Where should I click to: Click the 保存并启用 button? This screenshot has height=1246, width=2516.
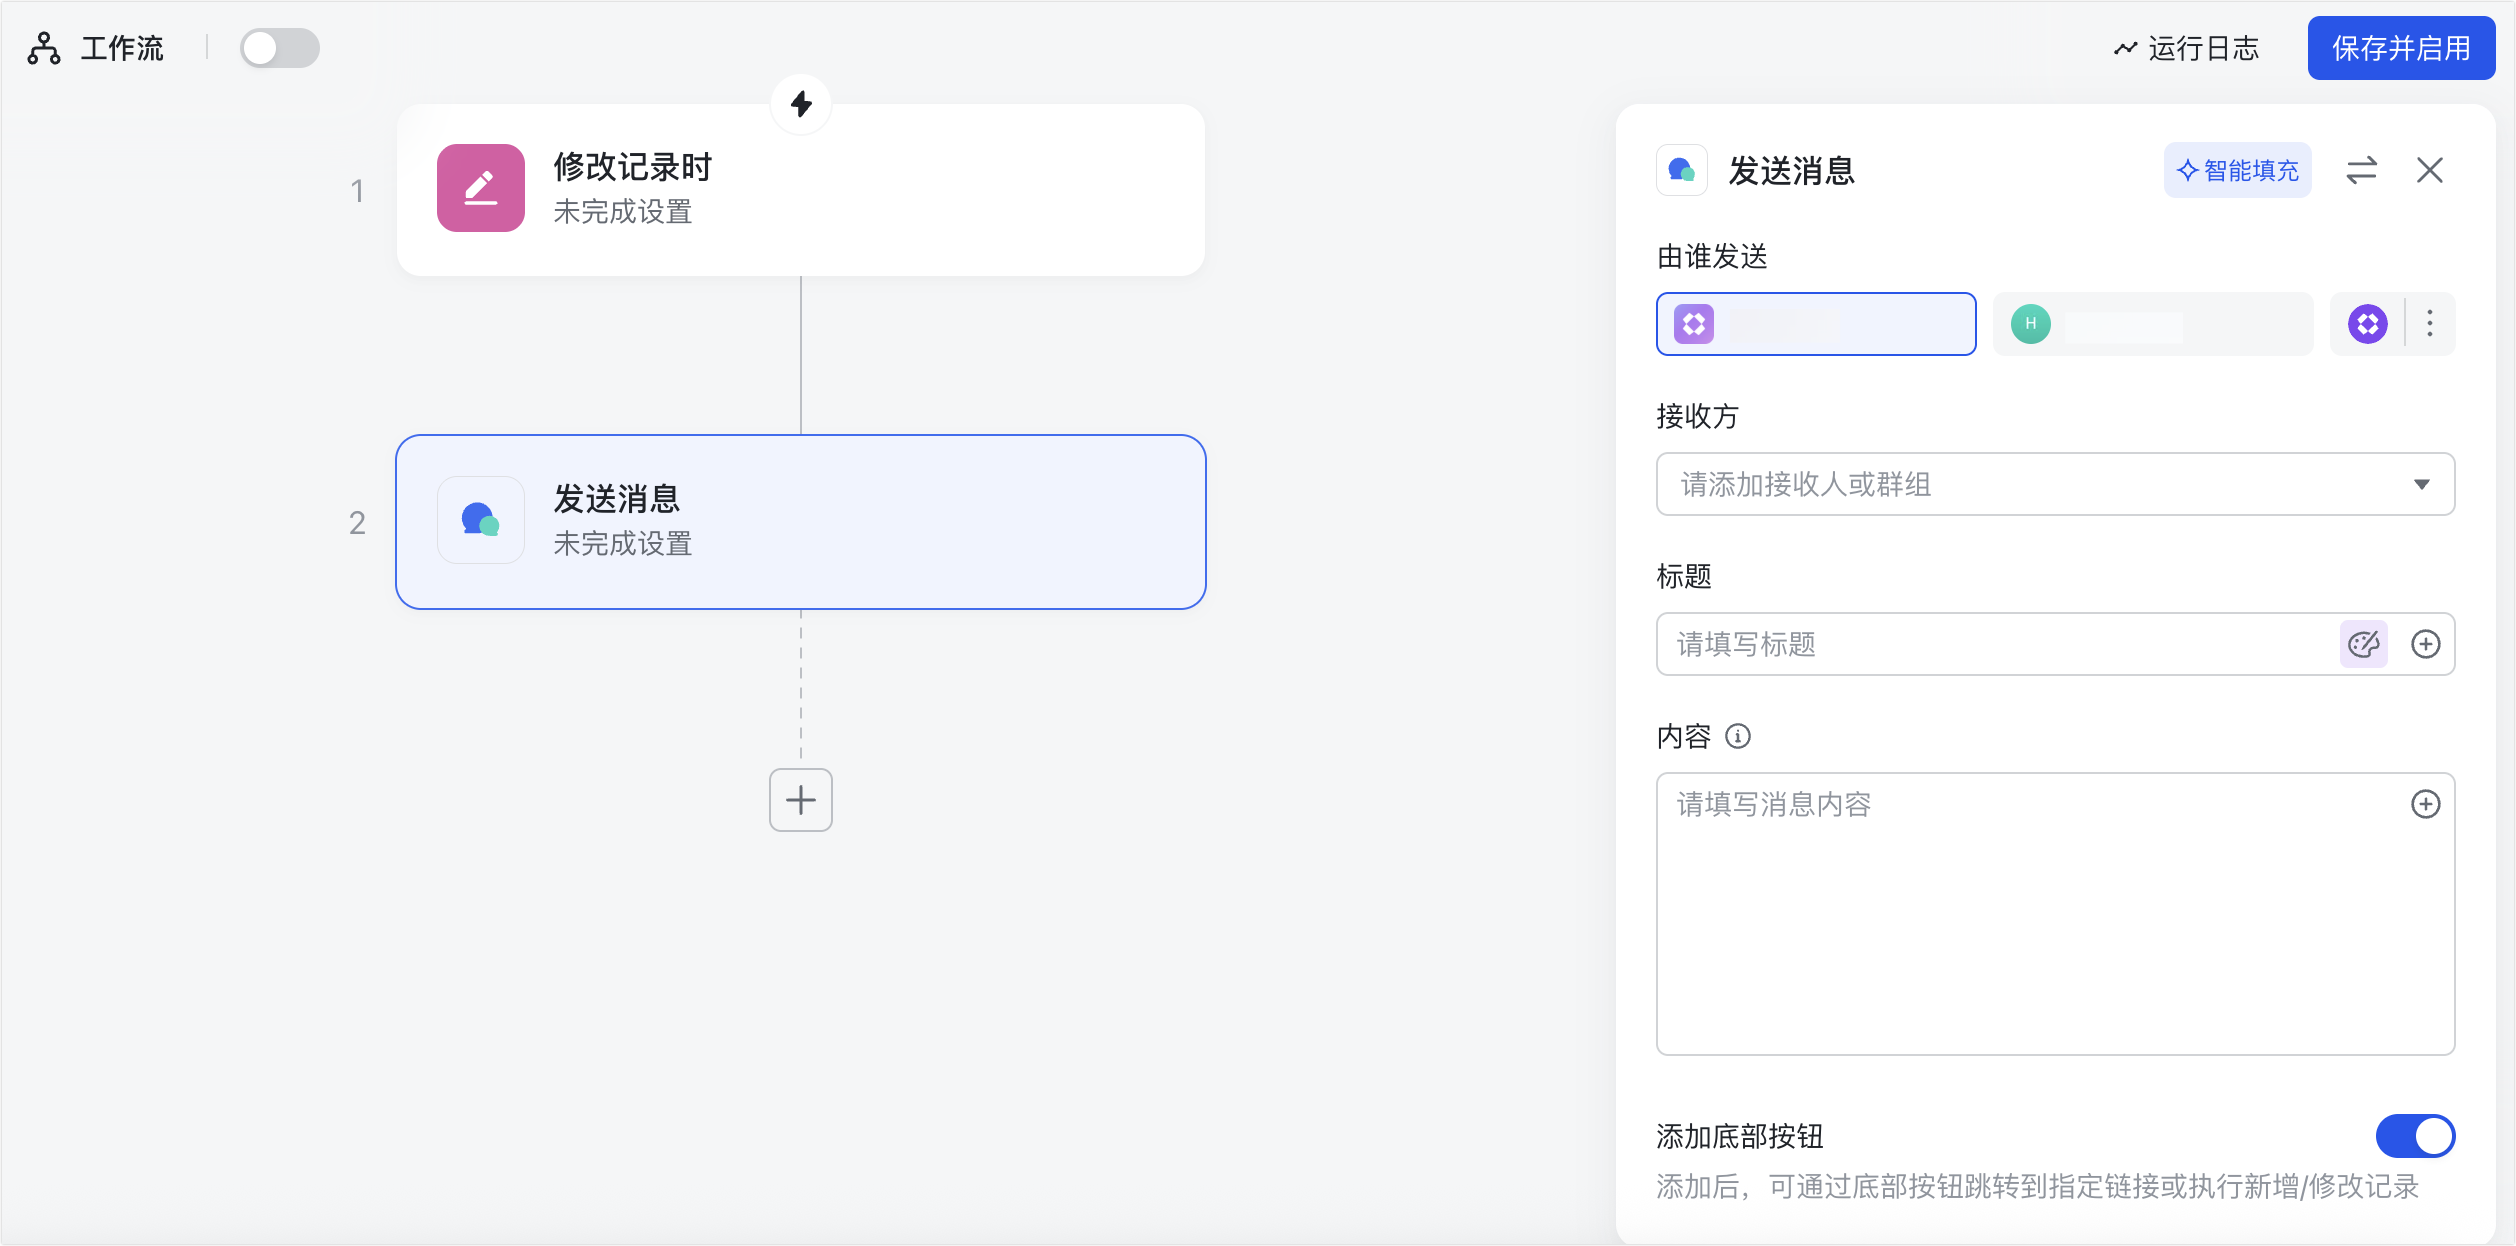point(2400,48)
